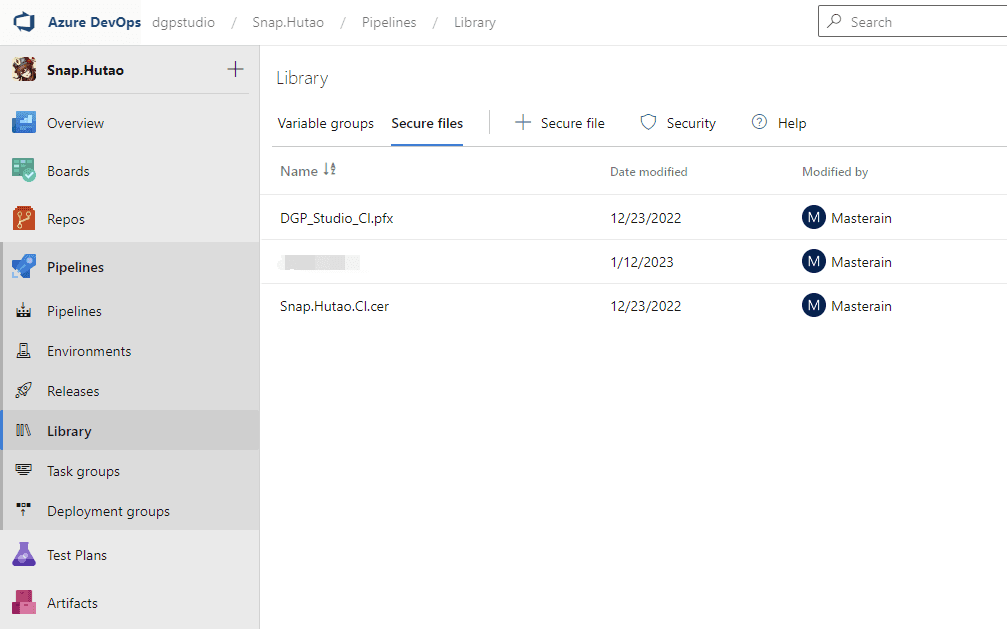
Task: Click Masterain avatar in the 1/12/2023 row
Action: pos(814,261)
